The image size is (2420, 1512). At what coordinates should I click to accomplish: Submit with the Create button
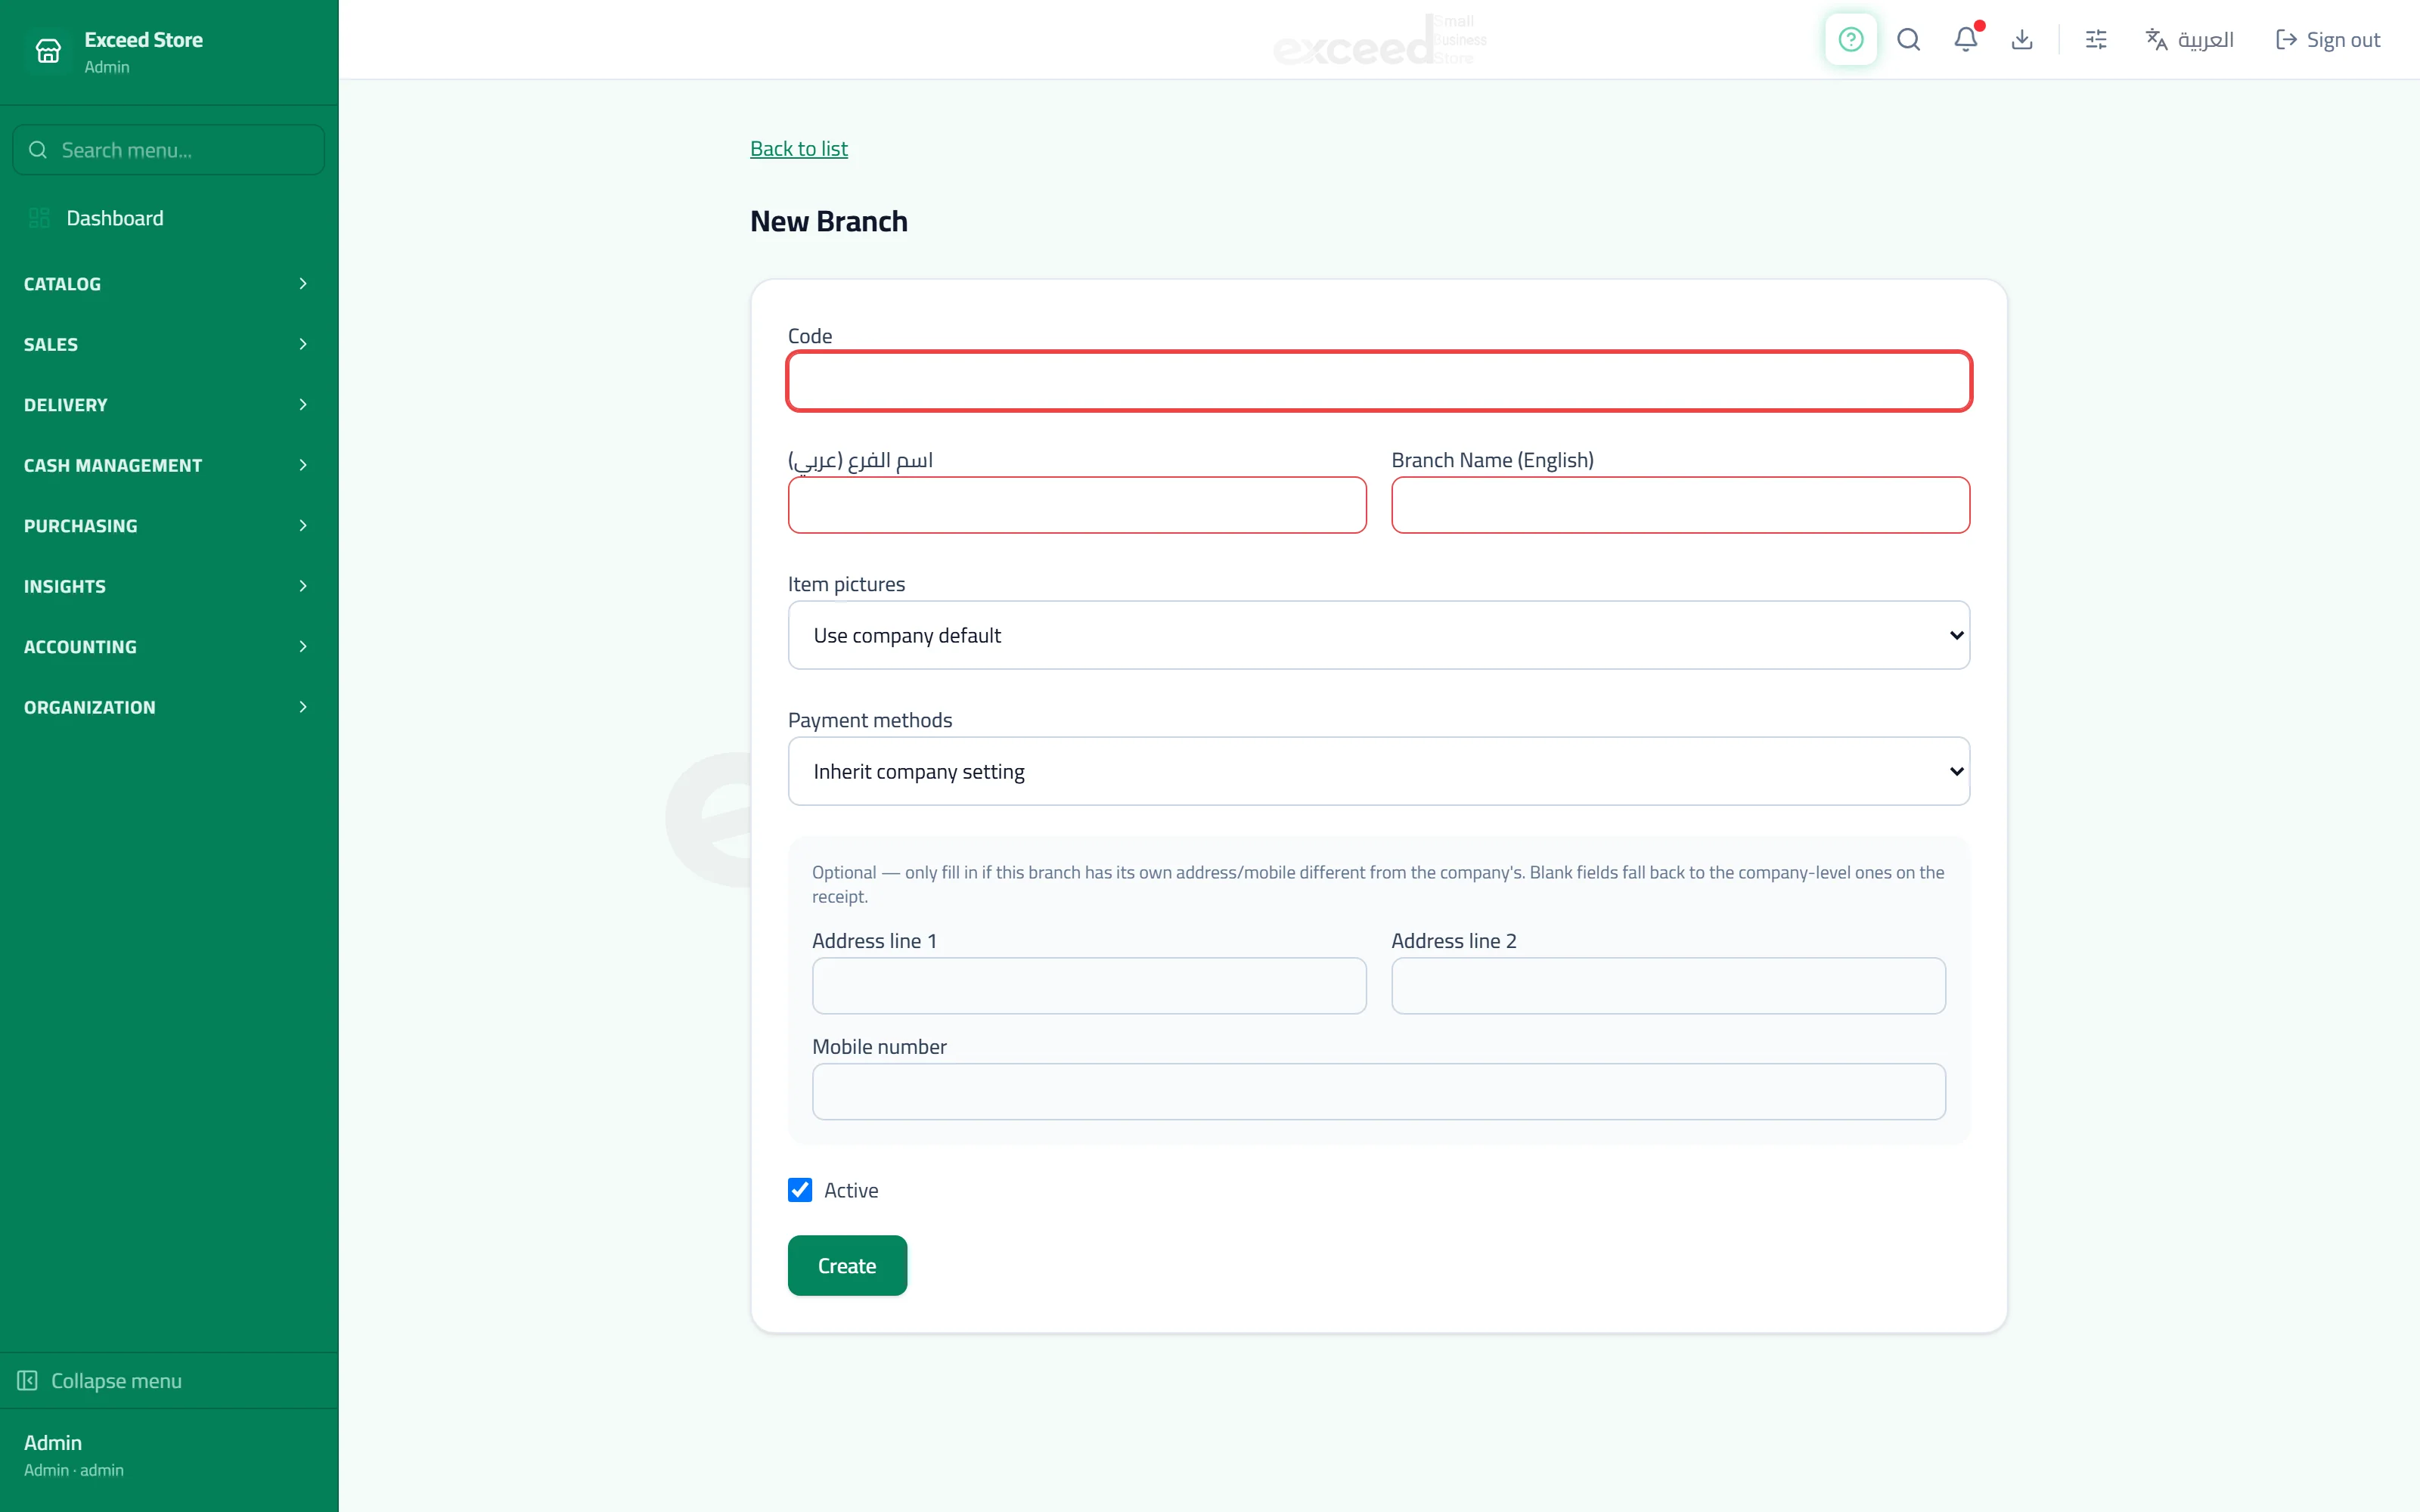click(847, 1266)
